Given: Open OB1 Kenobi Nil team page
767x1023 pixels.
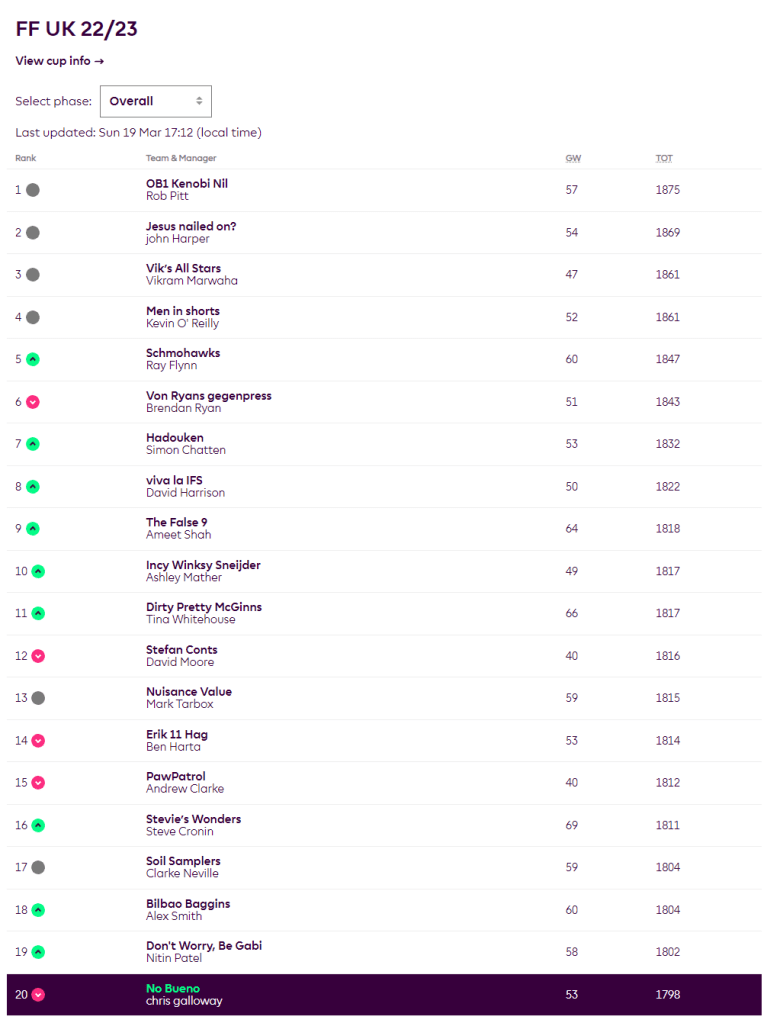Looking at the screenshot, I should [187, 184].
